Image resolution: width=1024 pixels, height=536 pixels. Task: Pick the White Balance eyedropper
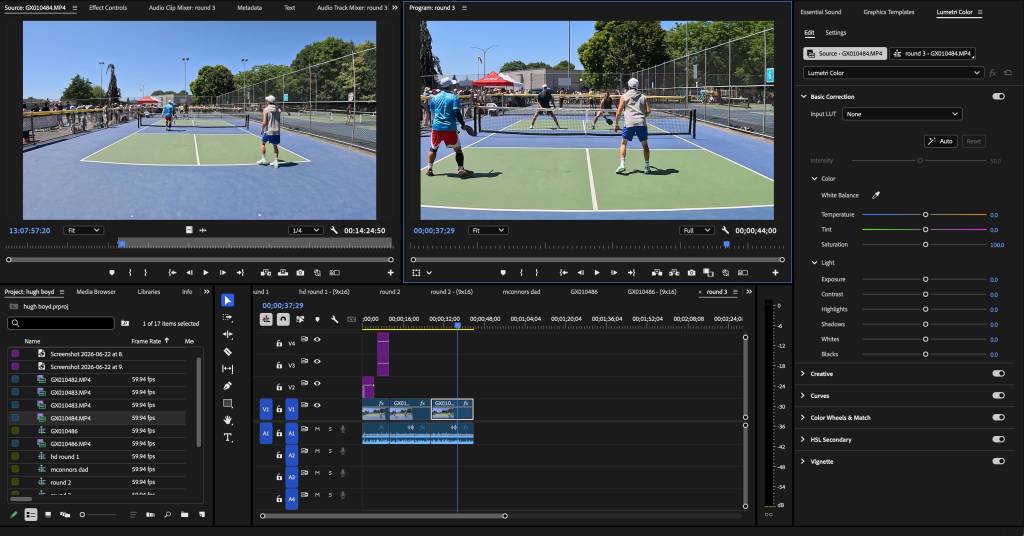pos(876,195)
